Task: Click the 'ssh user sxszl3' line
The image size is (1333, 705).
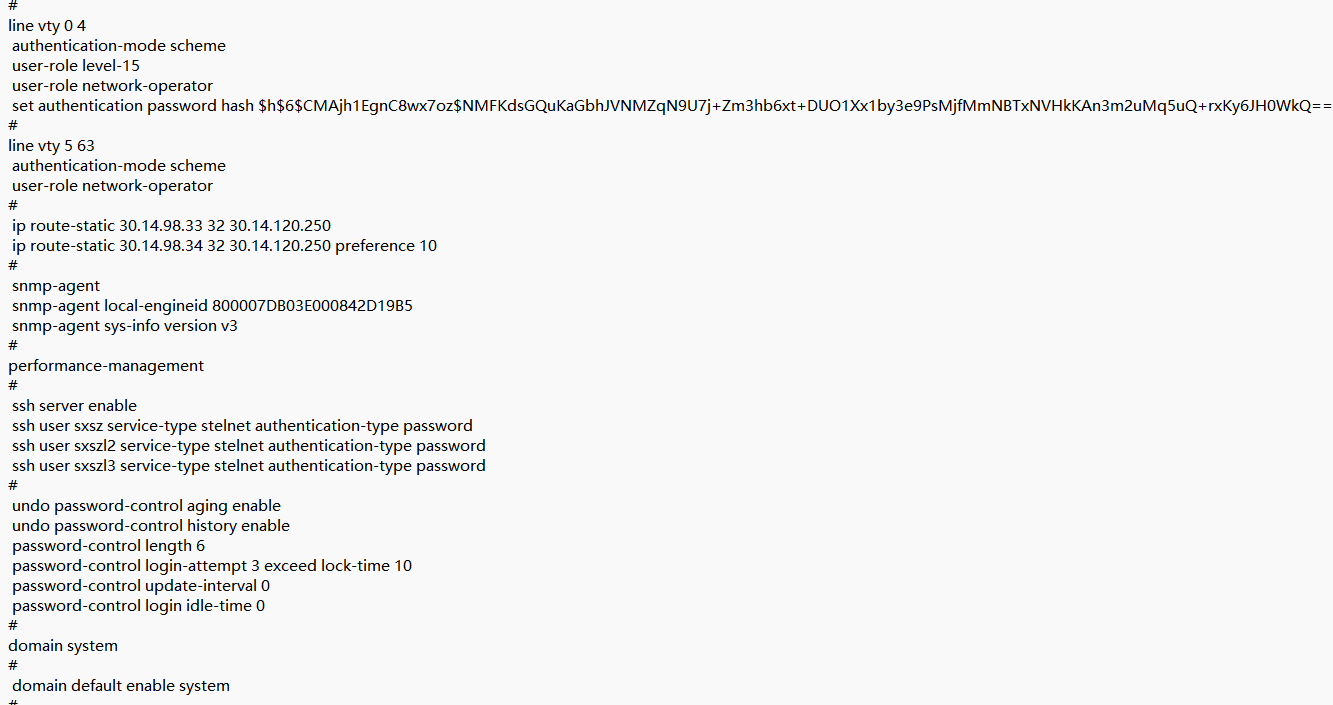Action: click(x=249, y=465)
